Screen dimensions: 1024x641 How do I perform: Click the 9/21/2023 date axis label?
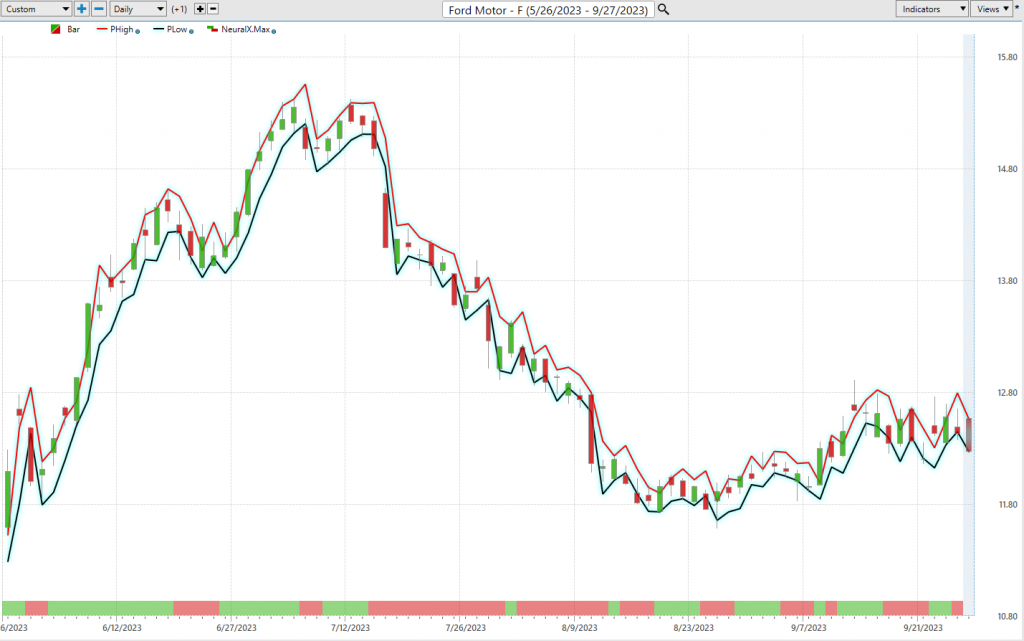923,628
